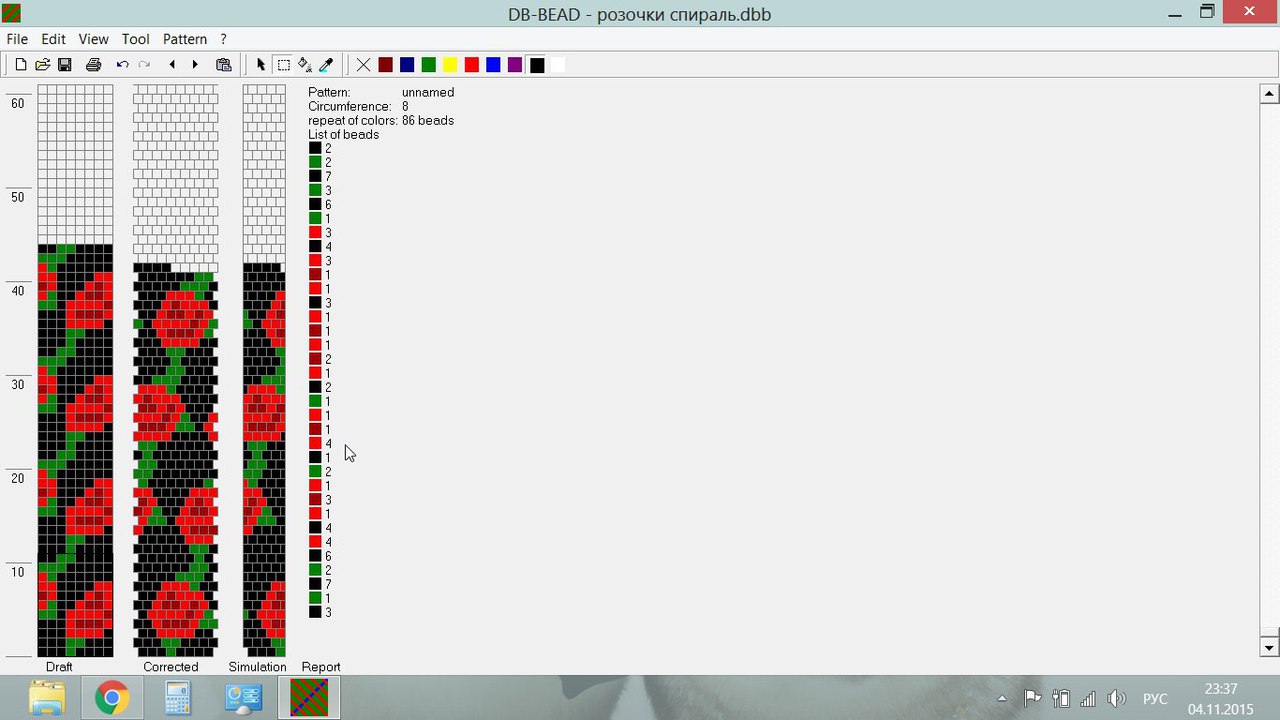Print the pattern with the printer icon
The width and height of the screenshot is (1280, 720).
(x=94, y=65)
